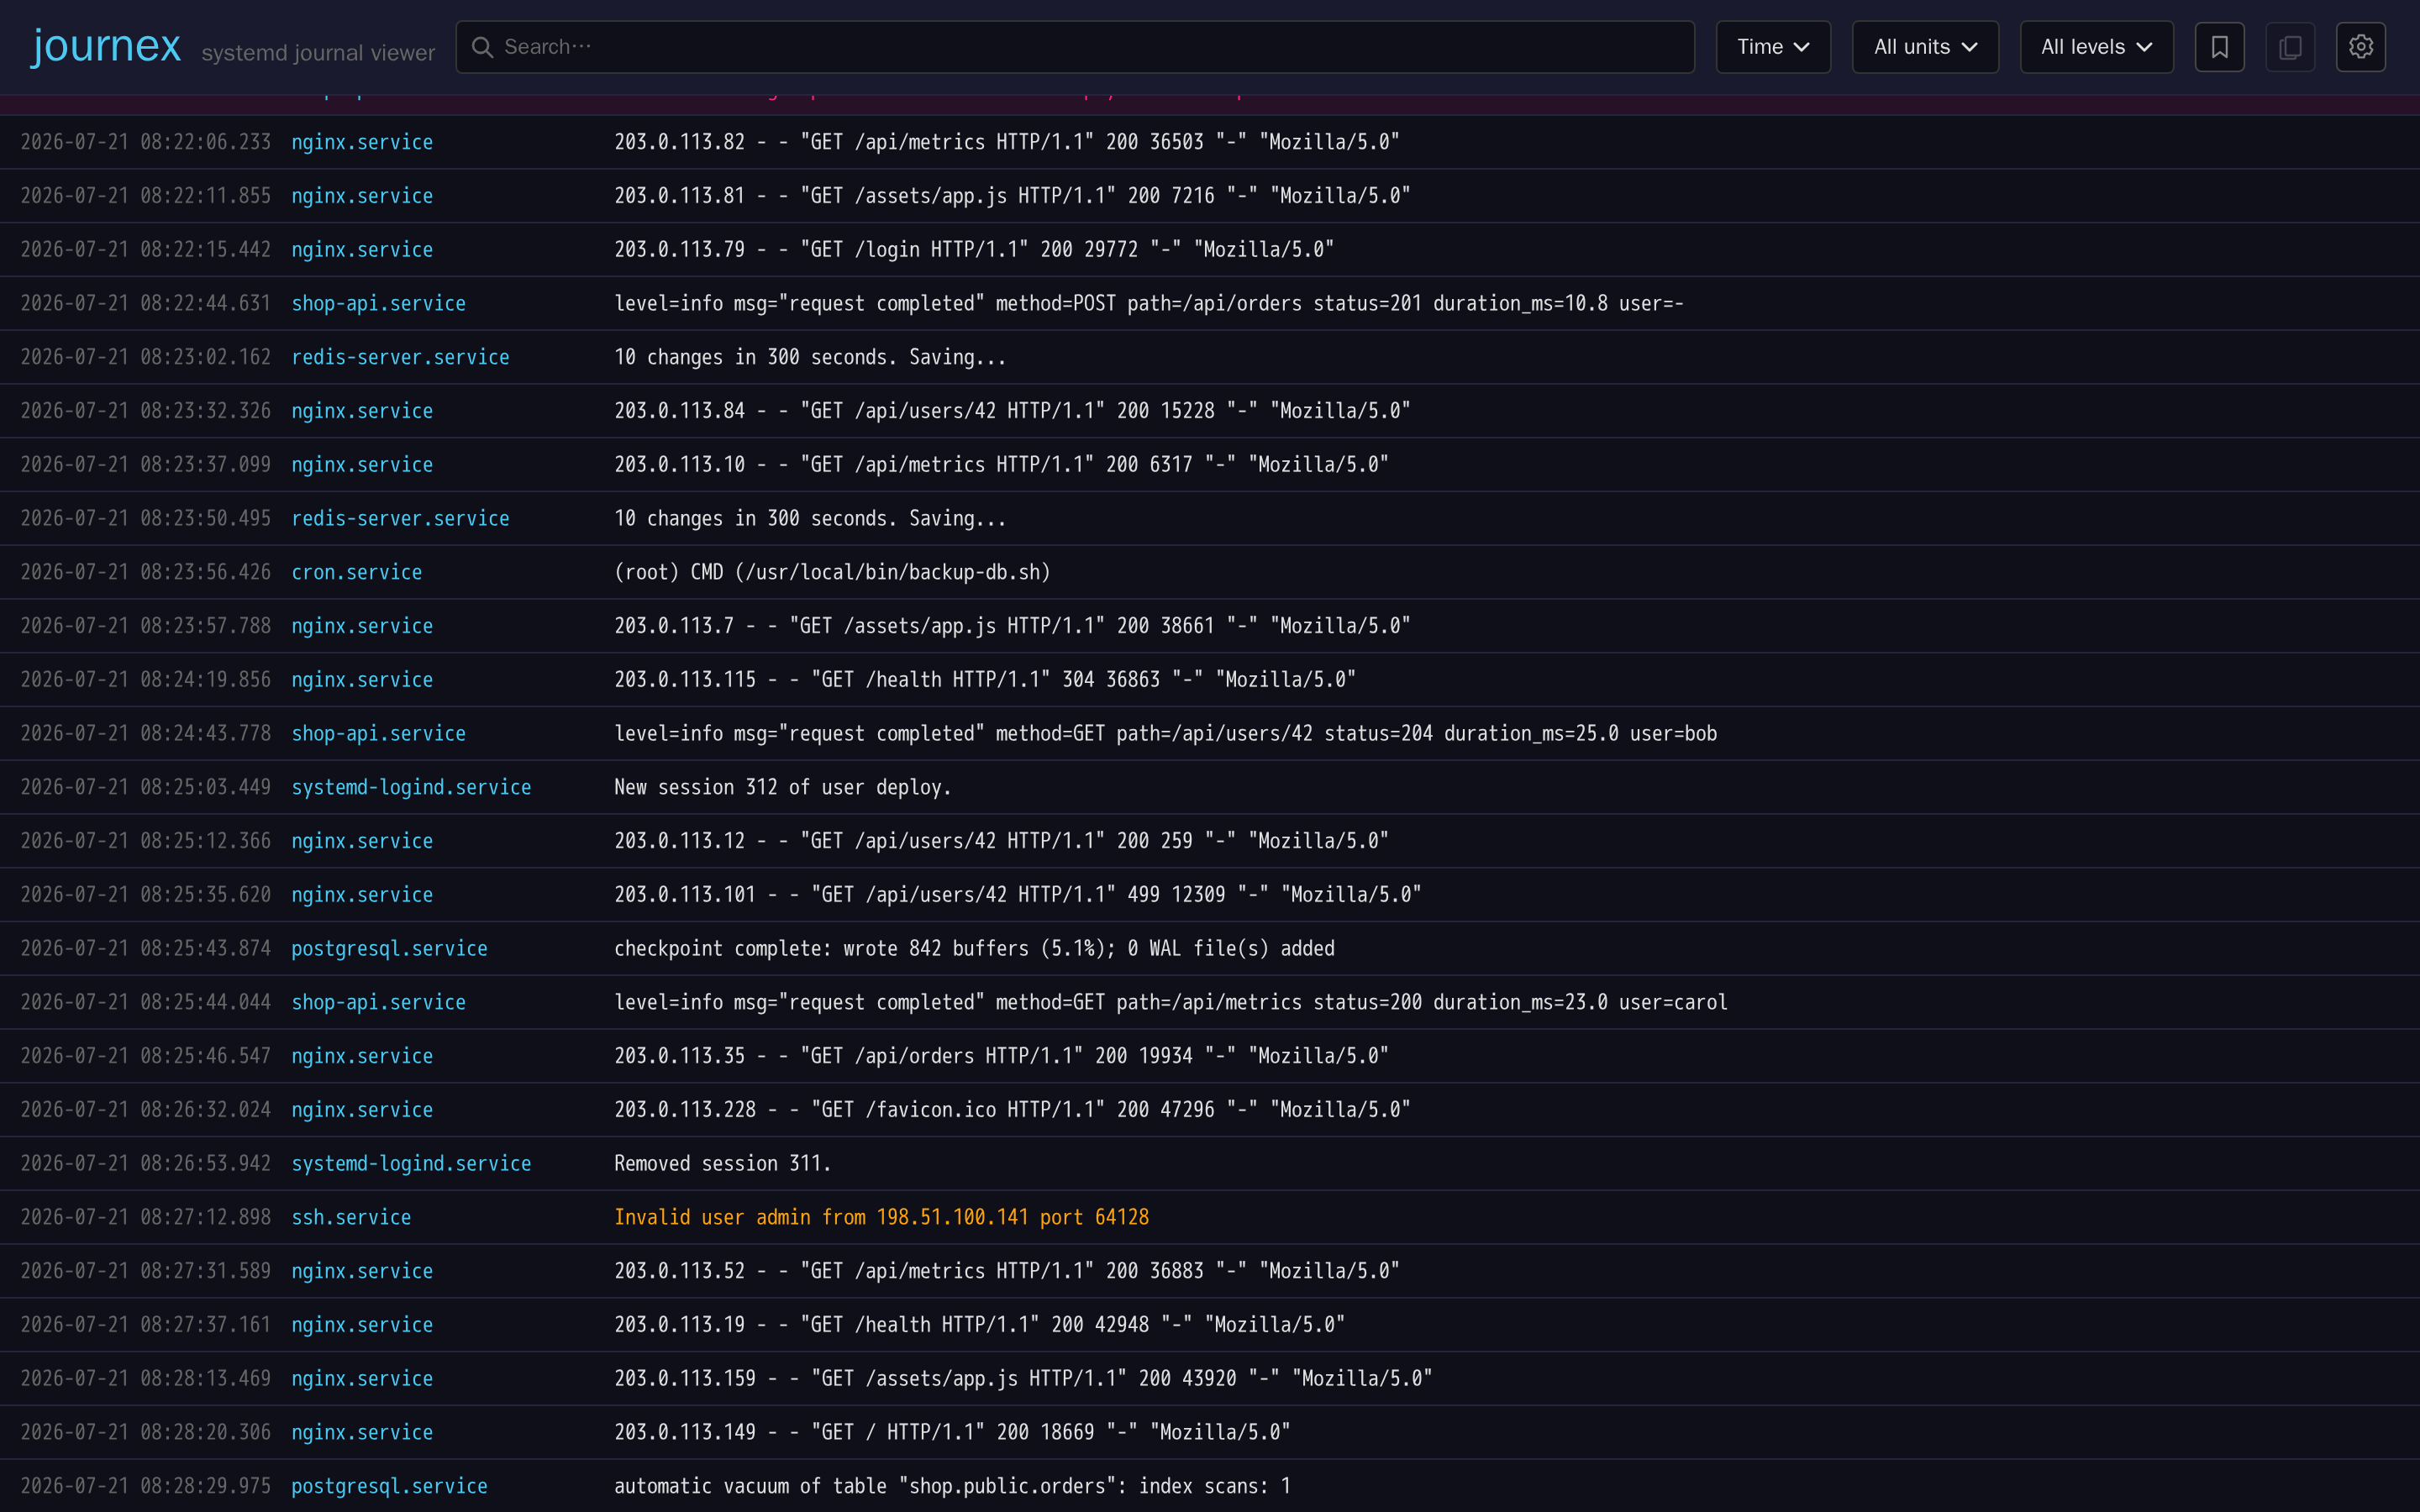
Task: Click shop-api.service on user=bob row
Action: tap(378, 733)
